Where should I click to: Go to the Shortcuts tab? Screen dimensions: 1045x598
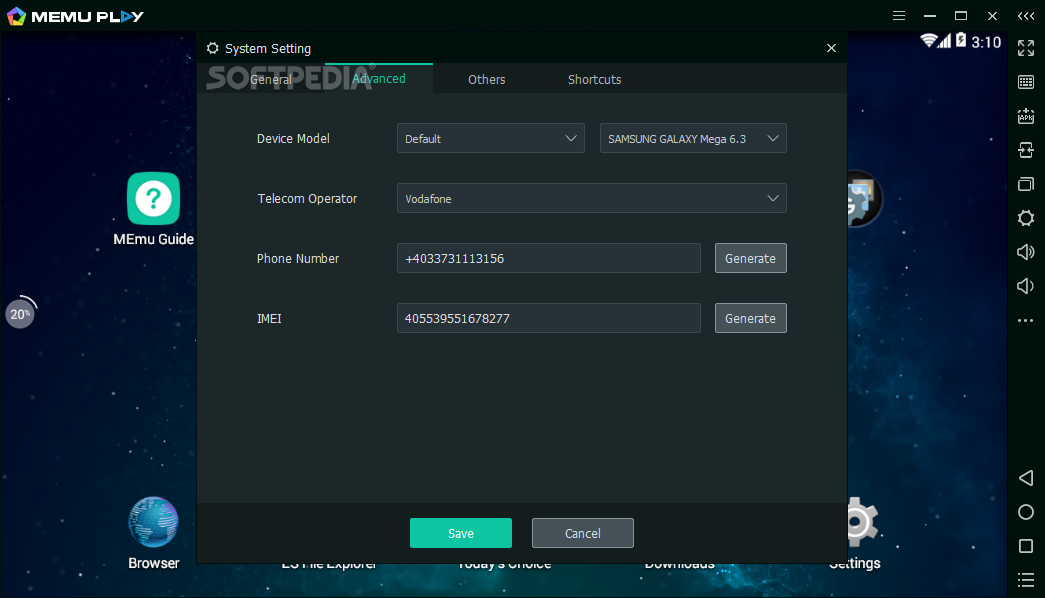coord(594,79)
